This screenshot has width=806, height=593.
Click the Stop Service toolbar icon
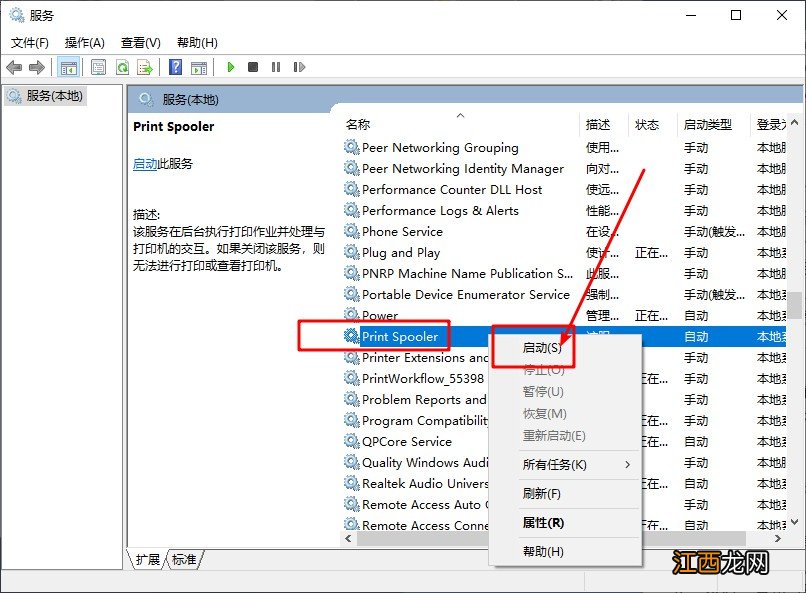pos(254,67)
